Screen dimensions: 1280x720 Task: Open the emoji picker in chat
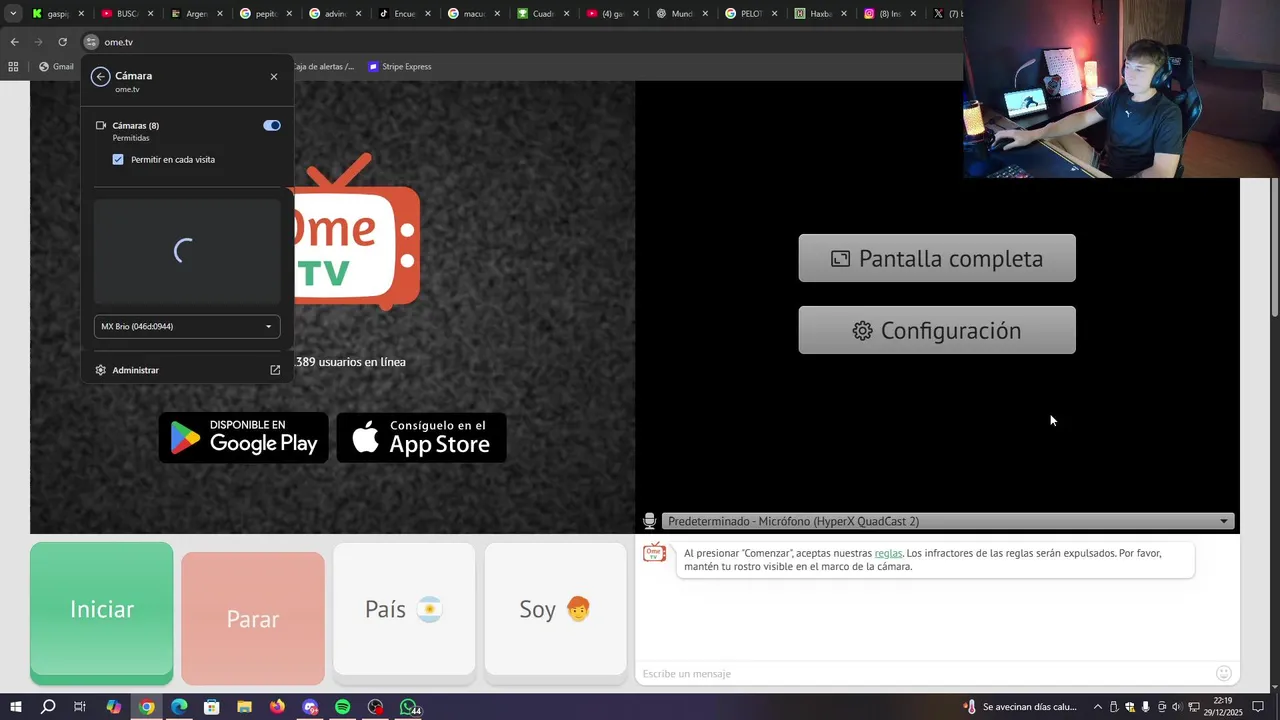click(x=1224, y=673)
